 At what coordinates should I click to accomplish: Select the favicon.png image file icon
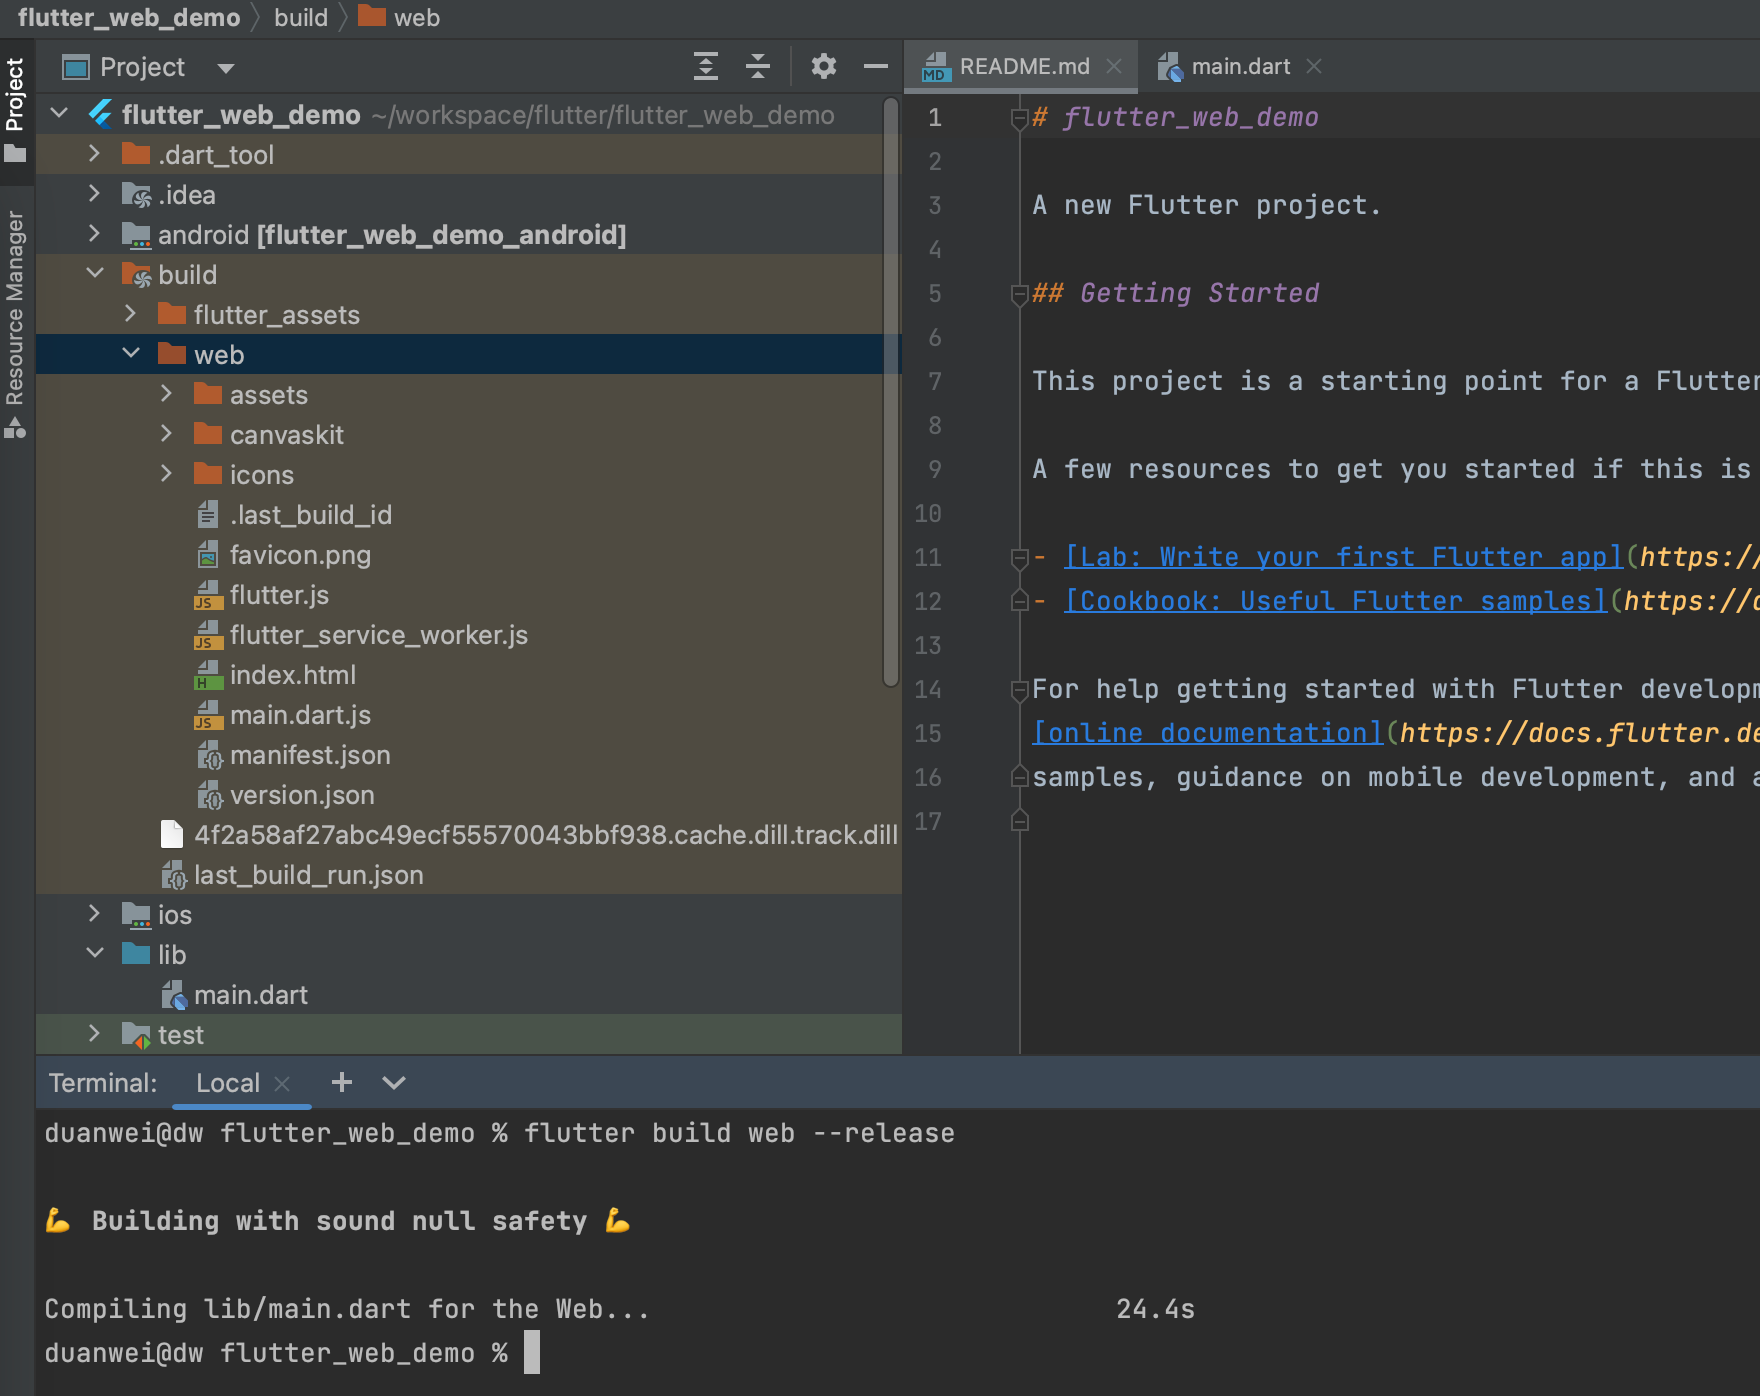[x=208, y=554]
